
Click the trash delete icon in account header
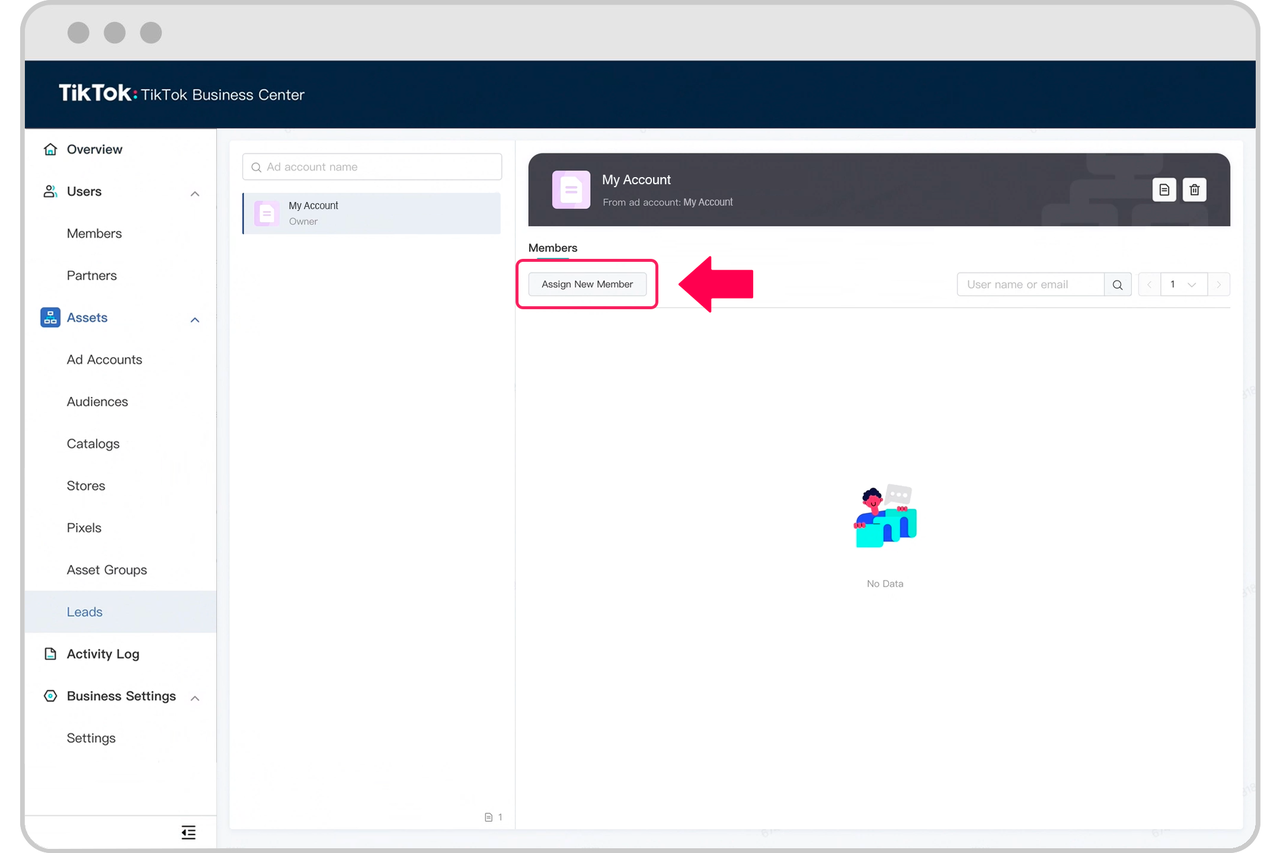pos(1194,190)
